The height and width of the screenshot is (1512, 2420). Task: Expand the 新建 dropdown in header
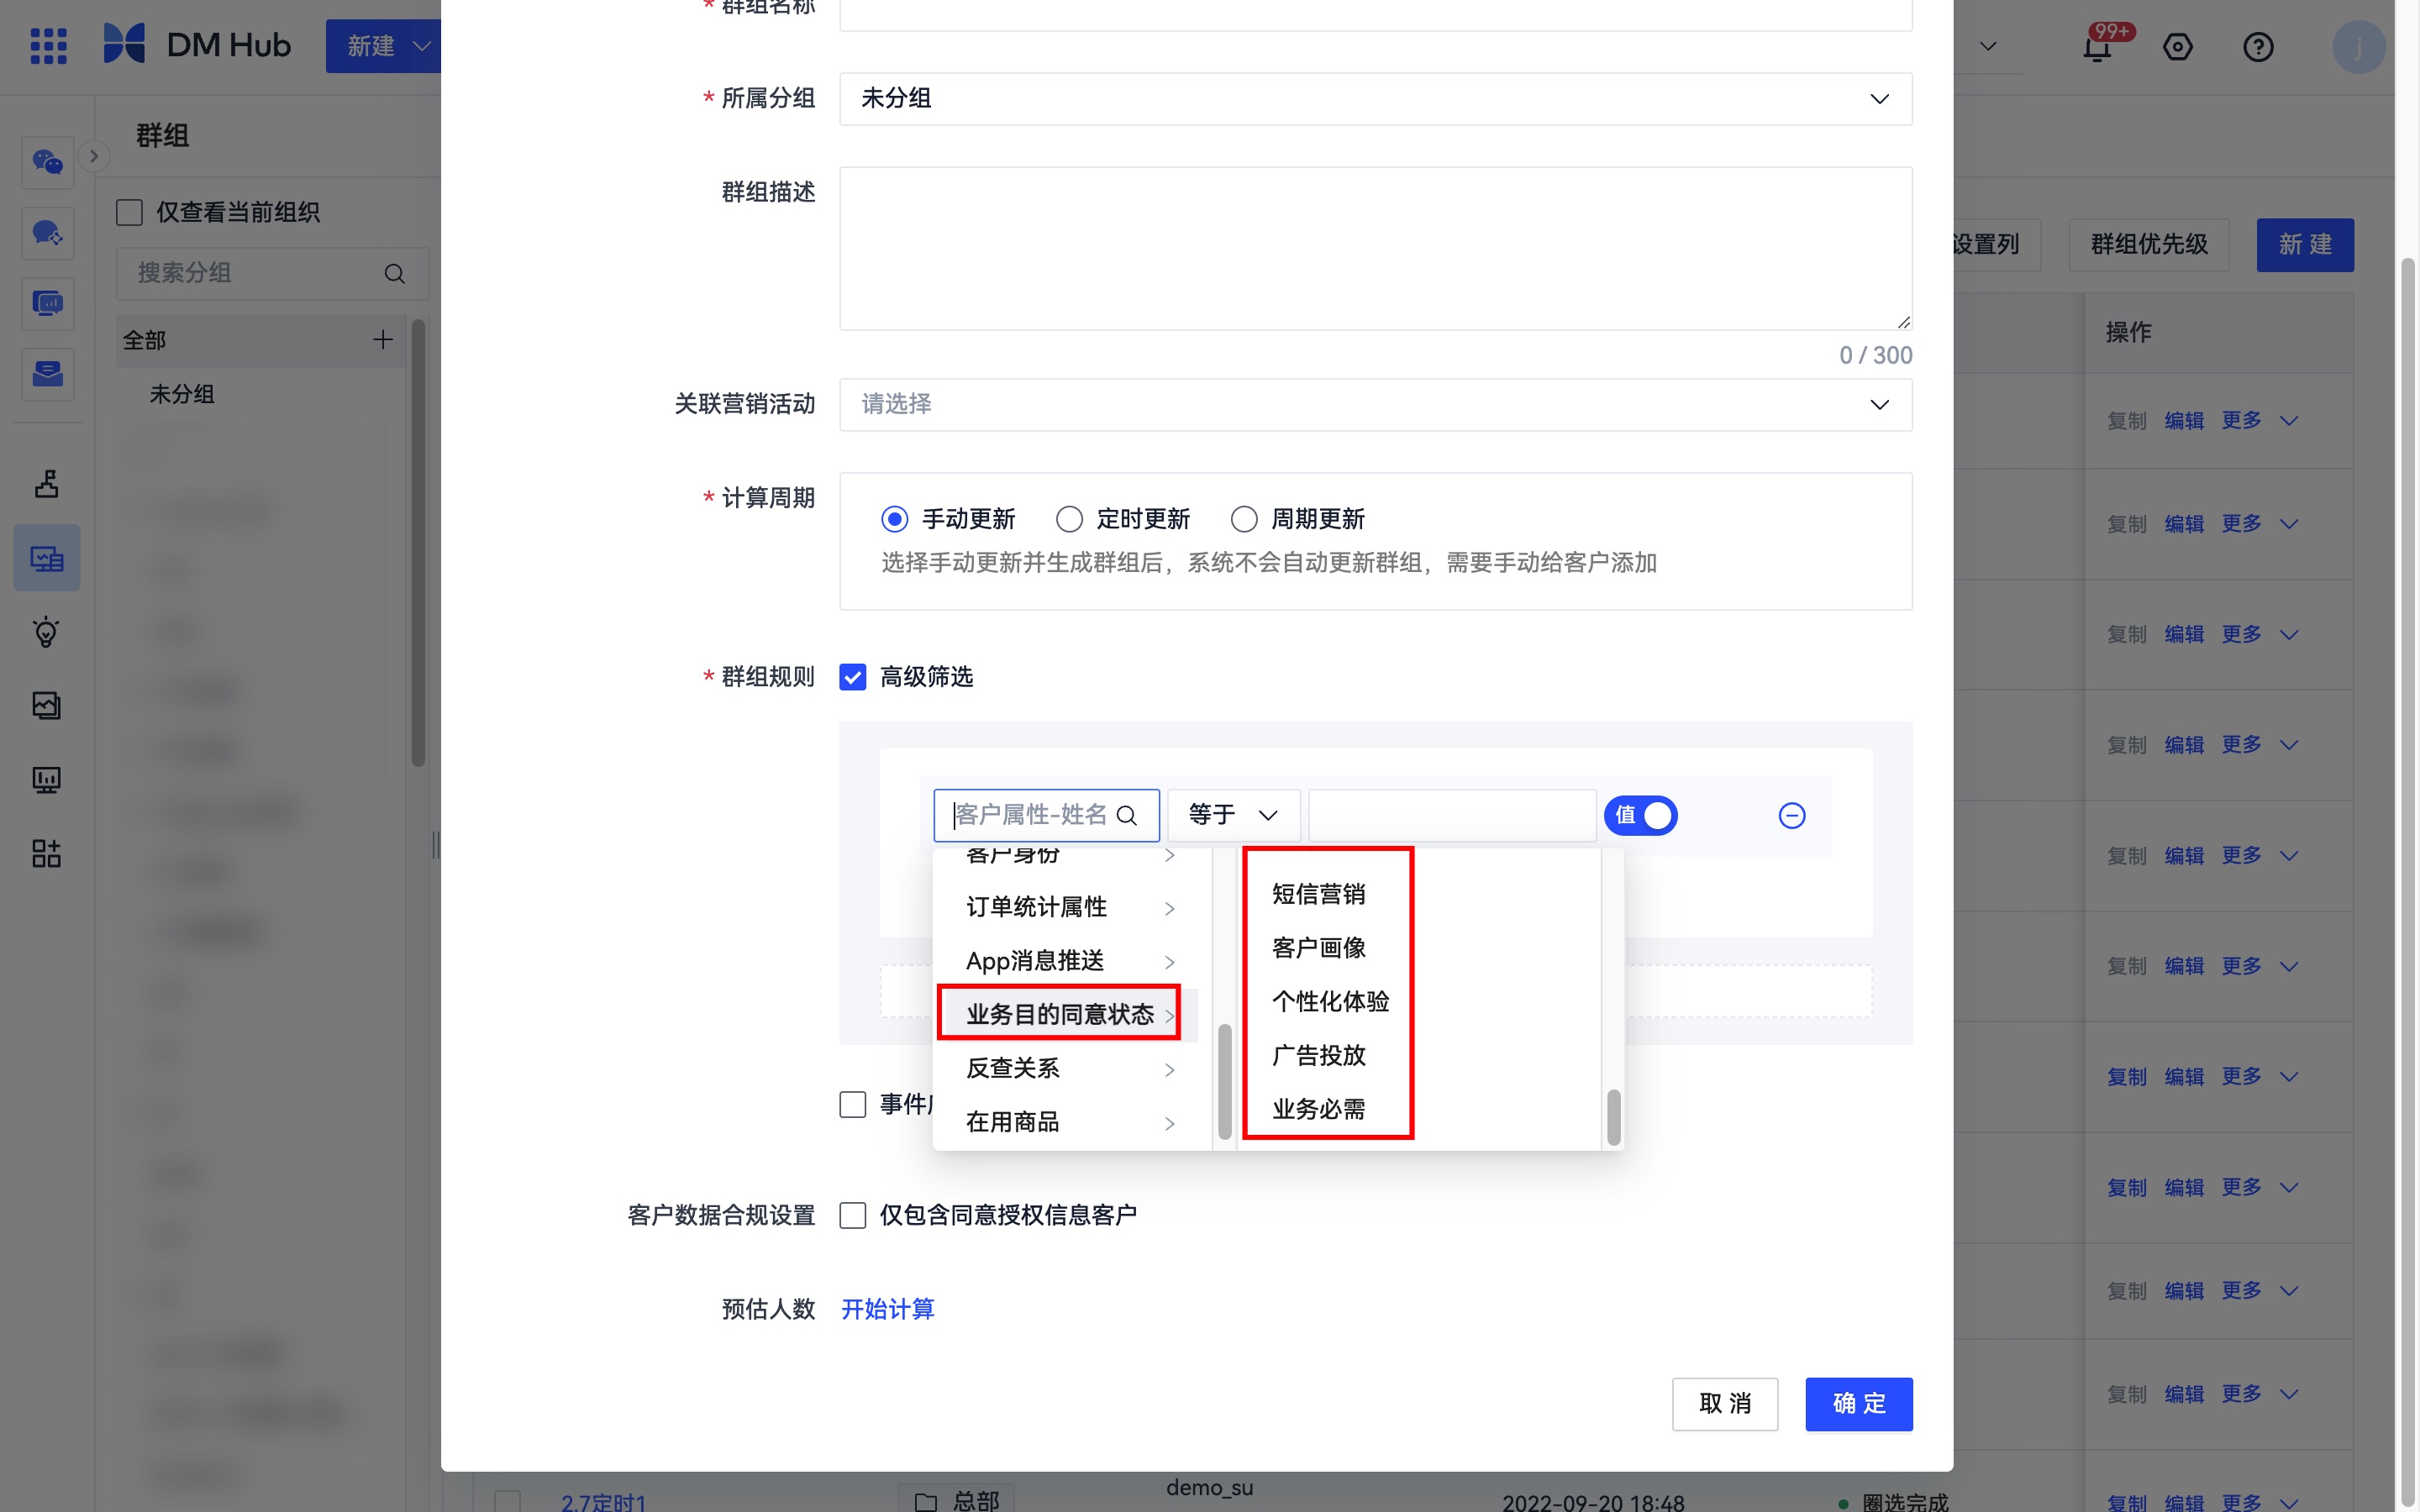click(x=383, y=46)
